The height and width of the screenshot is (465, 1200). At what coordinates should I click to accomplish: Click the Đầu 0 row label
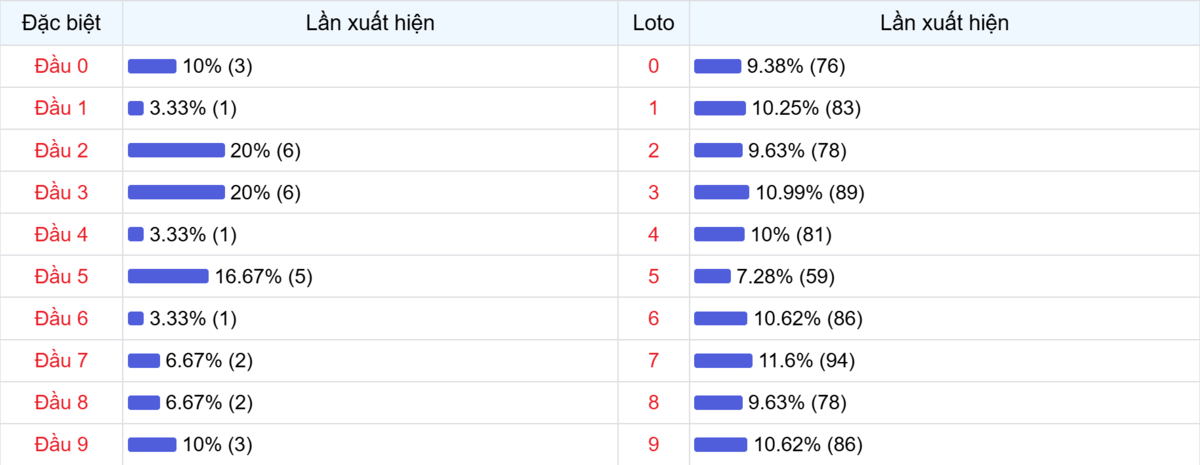61,66
